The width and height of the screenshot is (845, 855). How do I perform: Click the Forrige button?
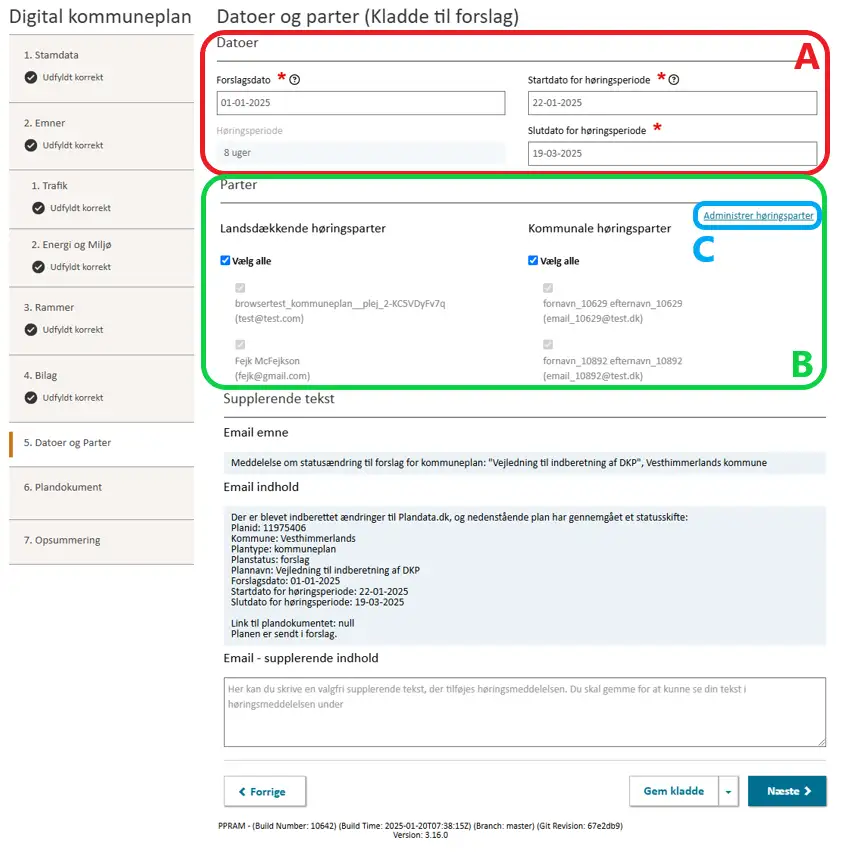coord(265,791)
